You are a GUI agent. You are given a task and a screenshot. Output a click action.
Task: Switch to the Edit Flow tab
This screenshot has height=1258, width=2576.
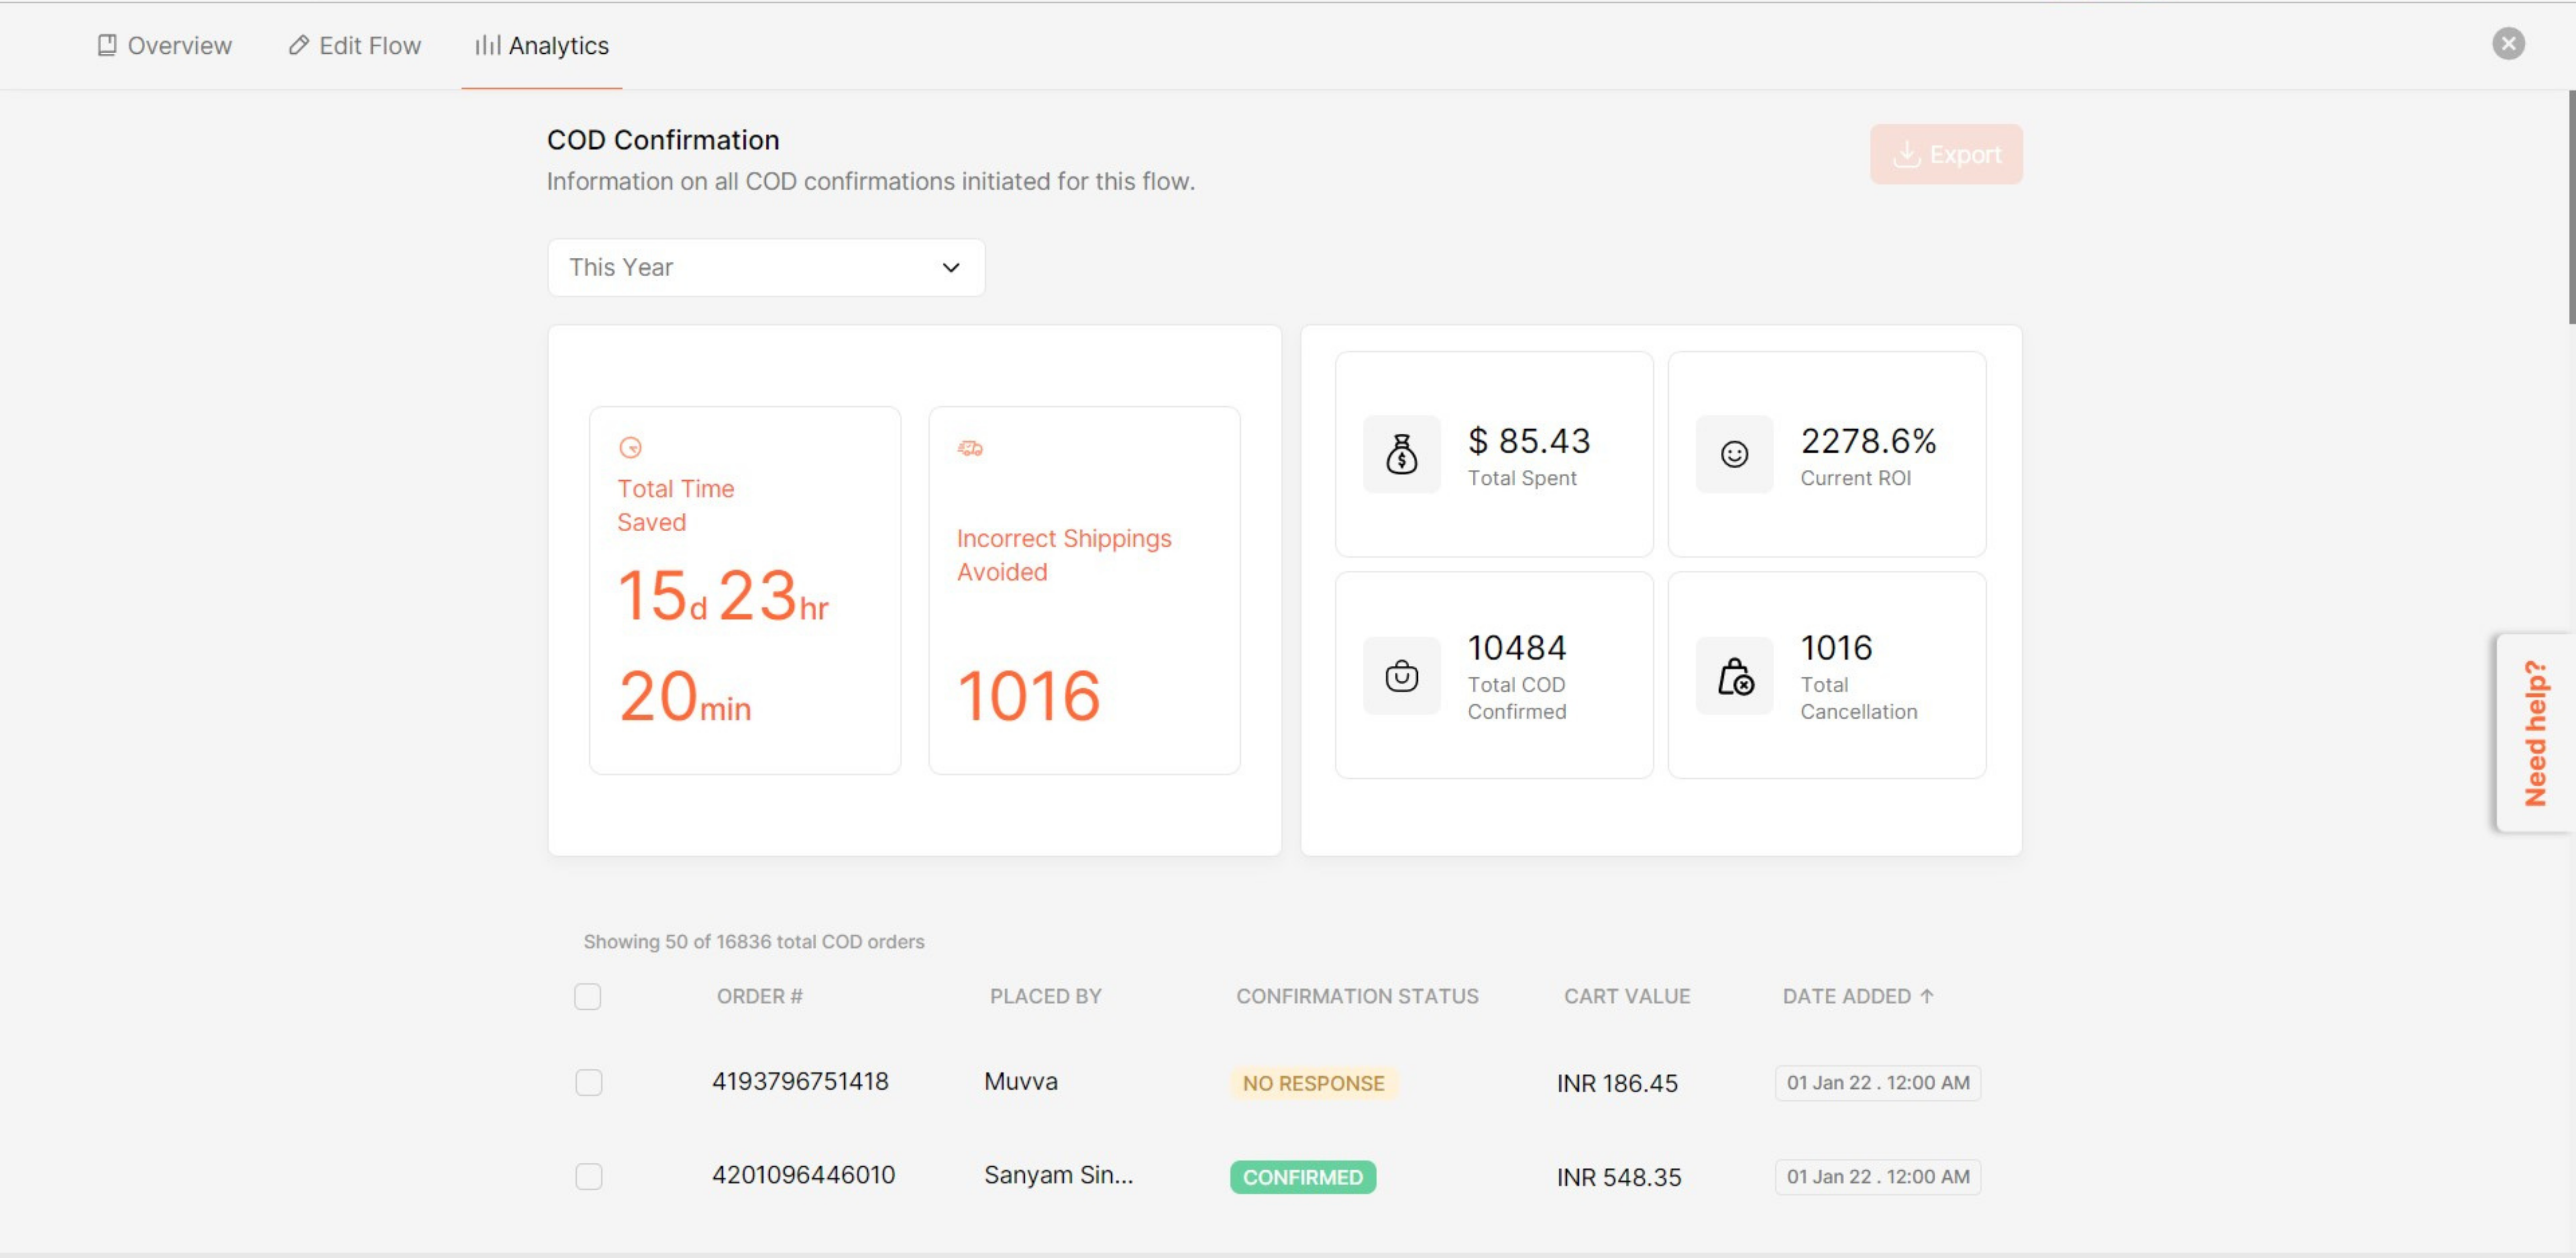pos(354,46)
